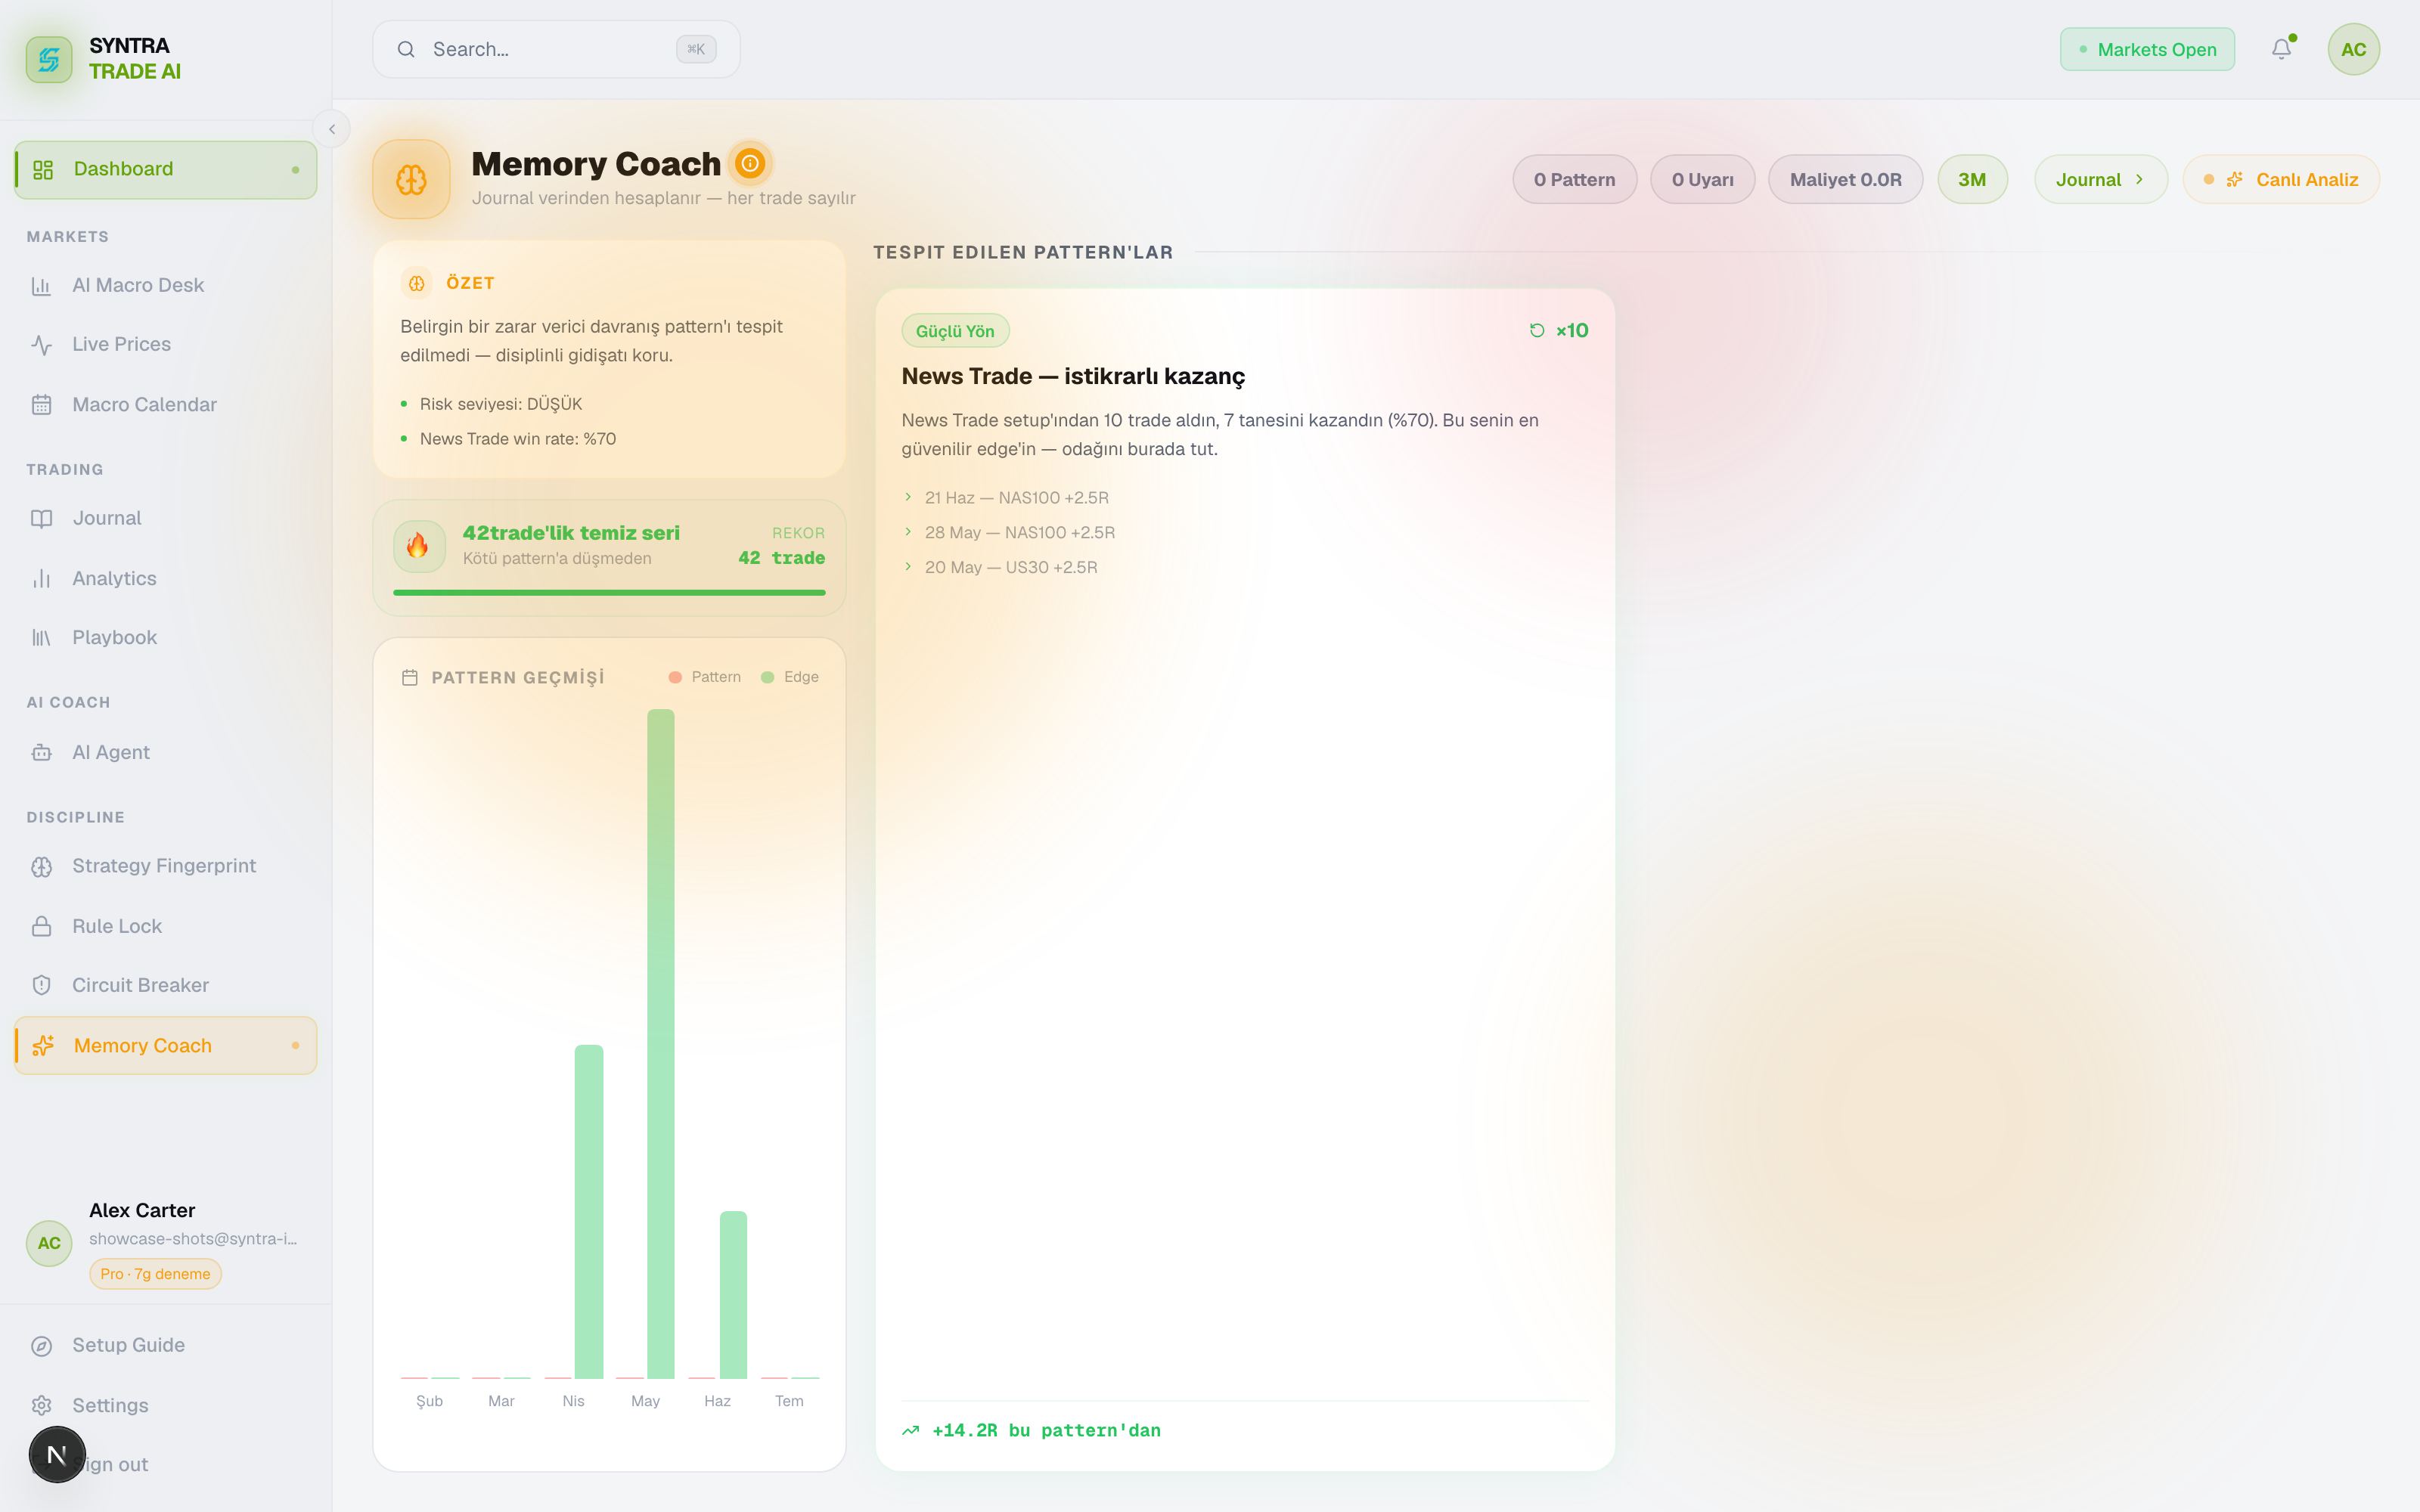The image size is (2420, 1512).
Task: Click the AI Agent robot icon
Action: click(x=41, y=753)
